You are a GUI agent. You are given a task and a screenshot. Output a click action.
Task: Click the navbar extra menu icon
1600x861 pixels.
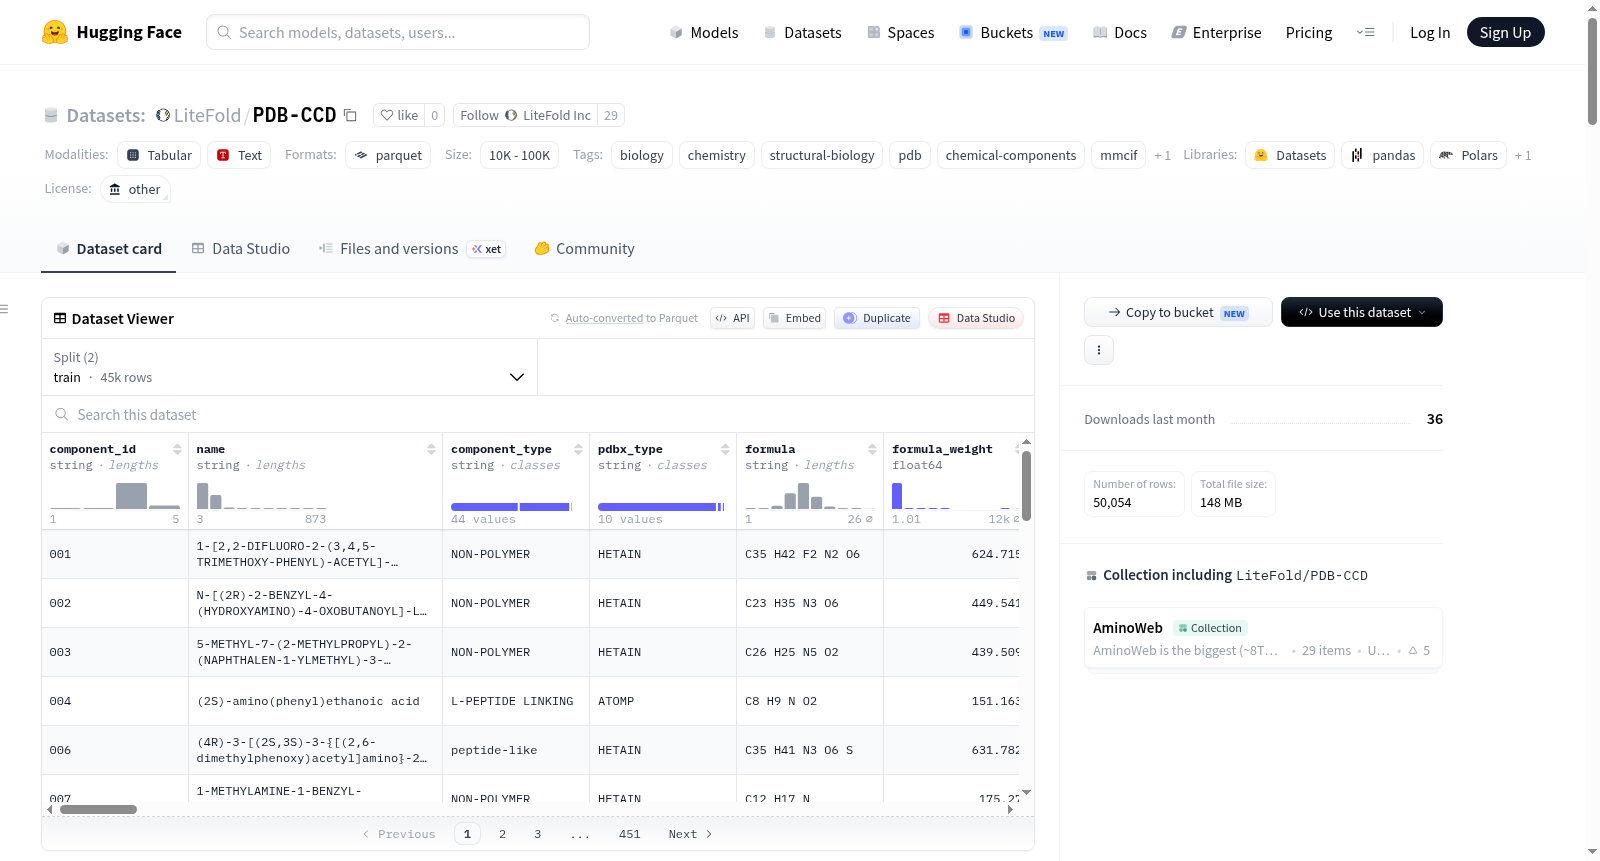[x=1365, y=32]
